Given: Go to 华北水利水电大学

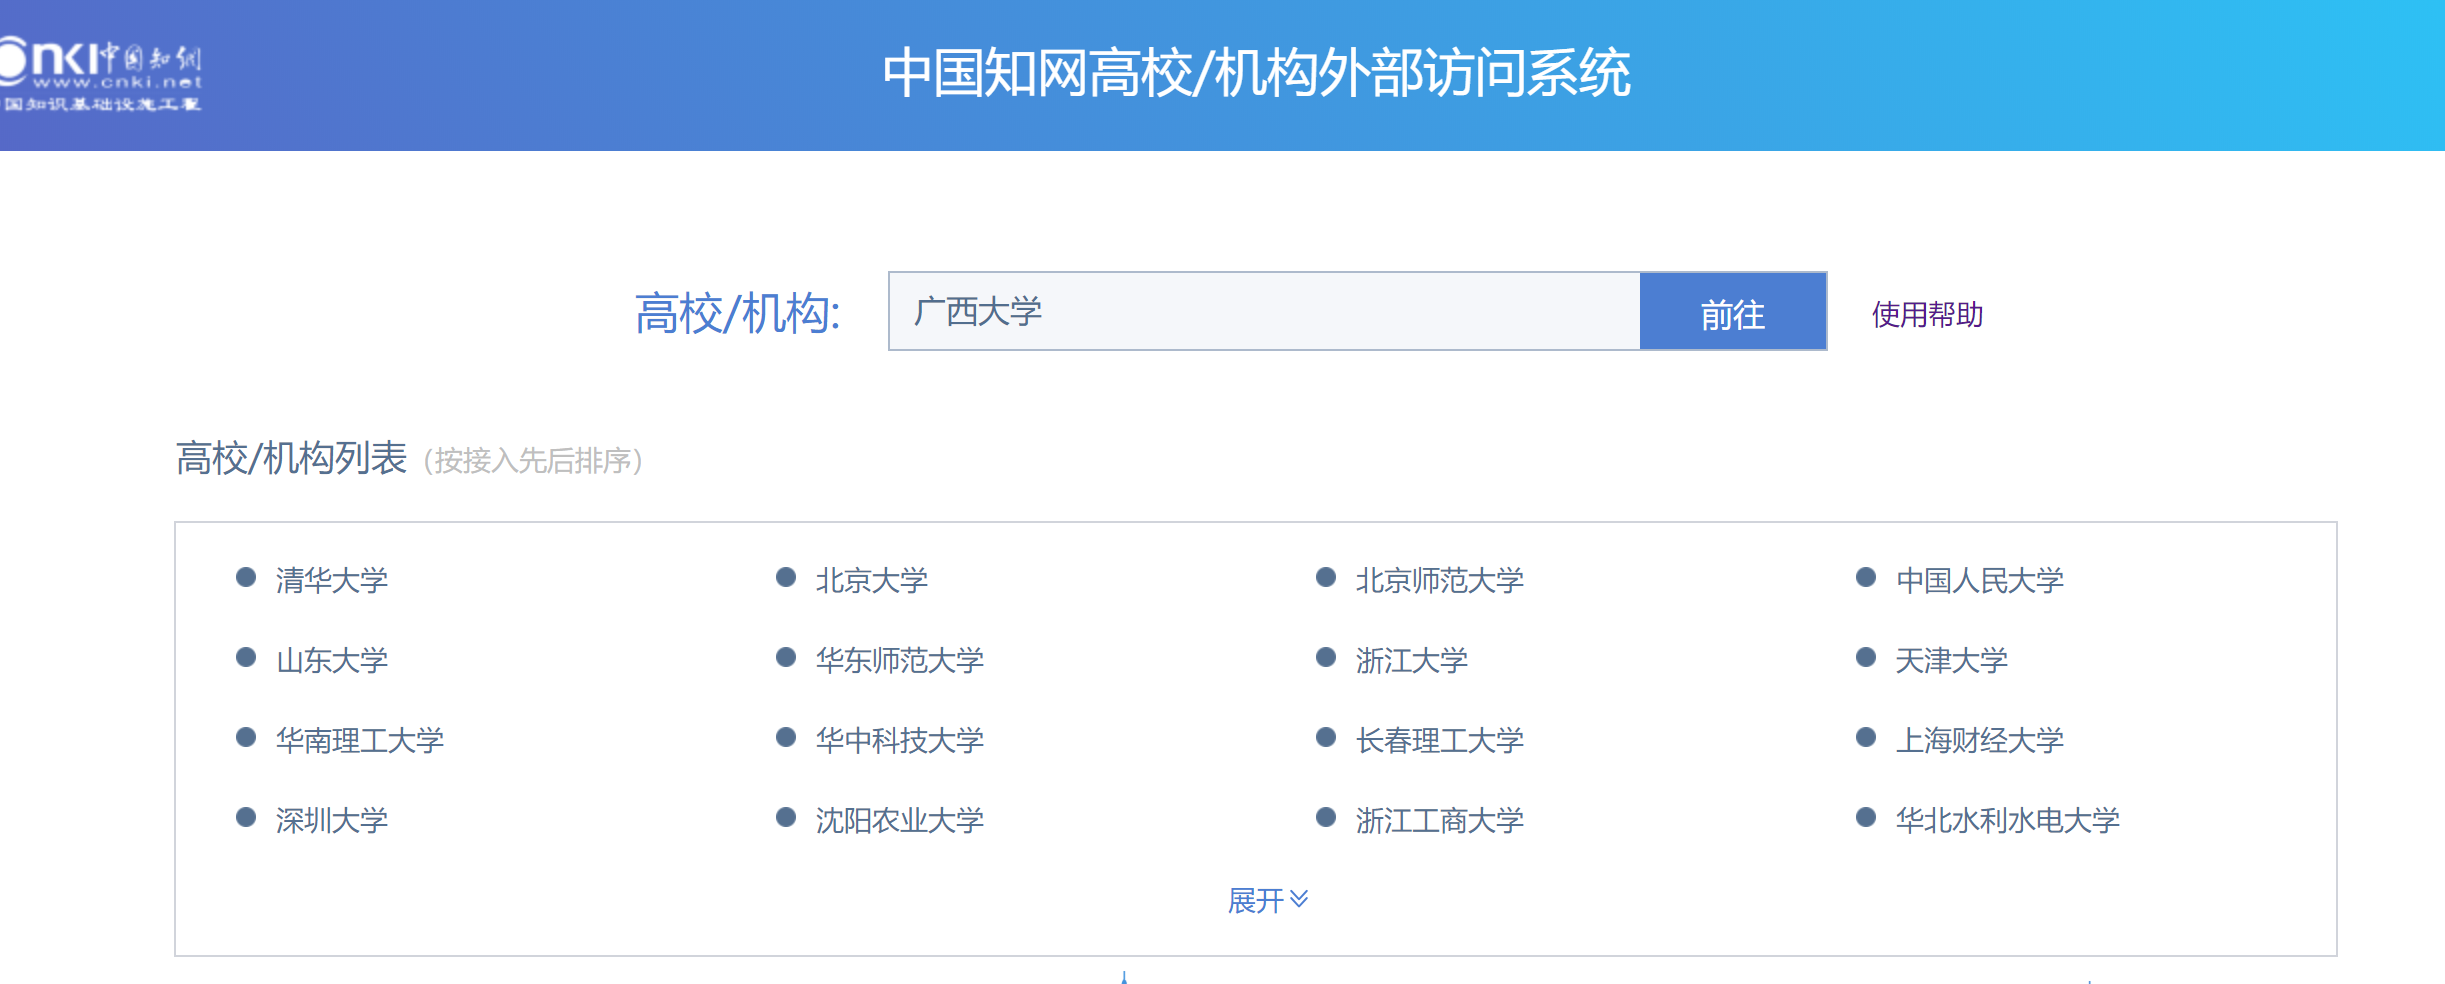Looking at the screenshot, I should (2008, 820).
